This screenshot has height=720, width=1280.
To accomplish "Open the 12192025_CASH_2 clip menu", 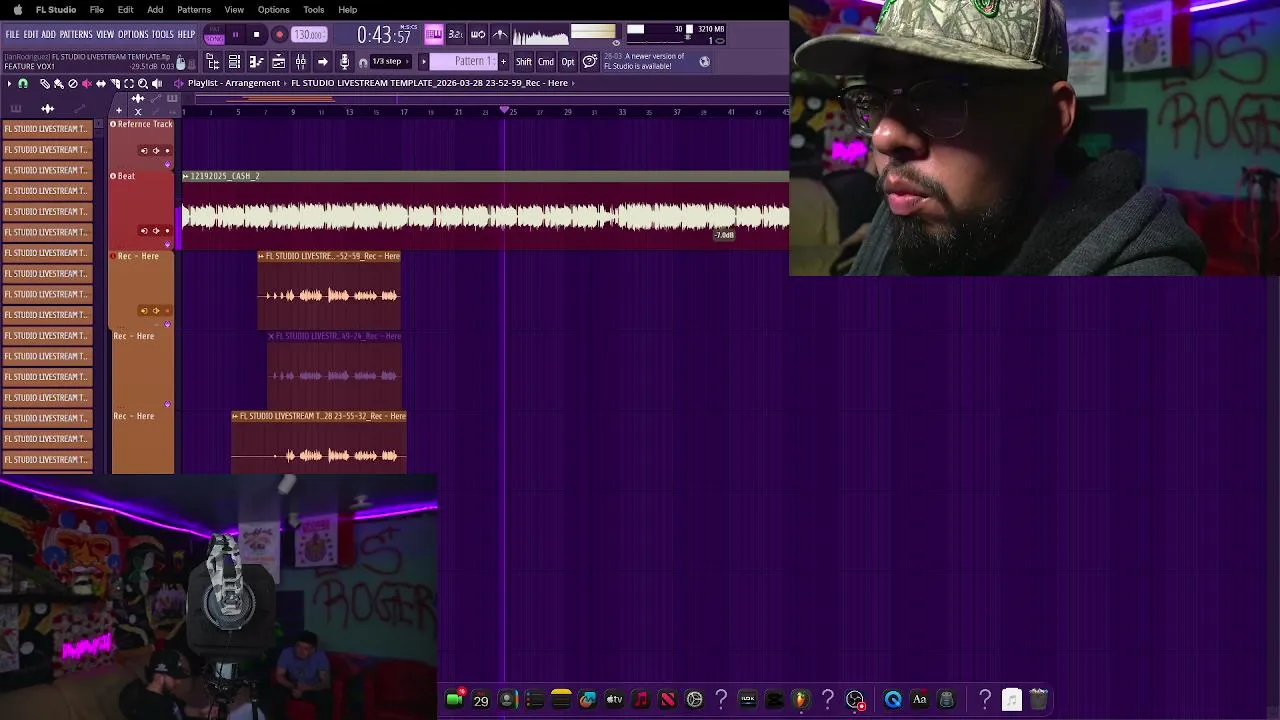I will point(185,176).
